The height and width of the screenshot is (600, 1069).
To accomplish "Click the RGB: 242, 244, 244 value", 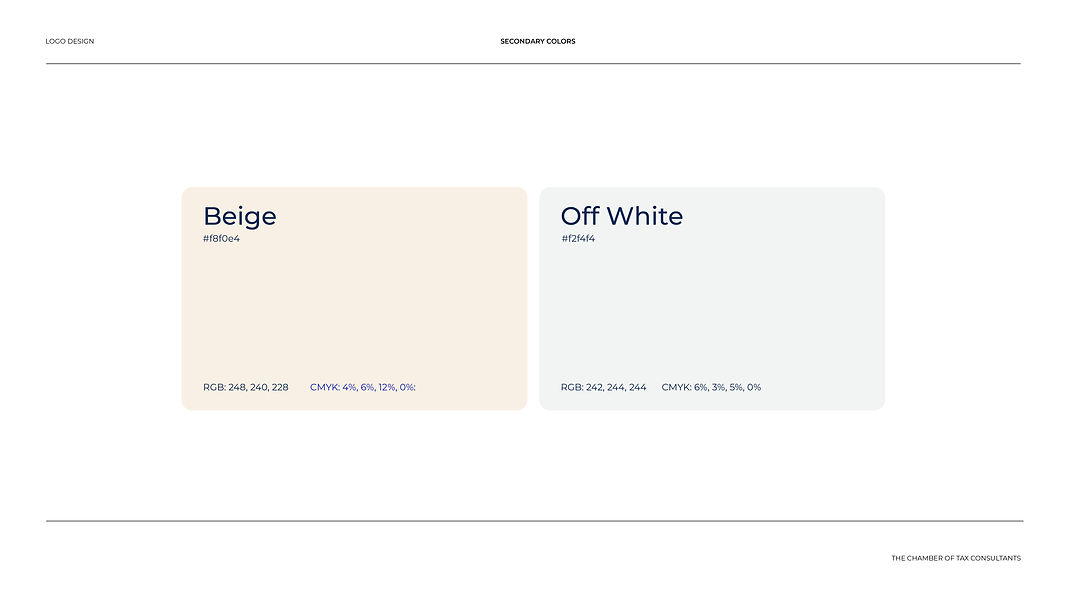I will pyautogui.click(x=603, y=387).
